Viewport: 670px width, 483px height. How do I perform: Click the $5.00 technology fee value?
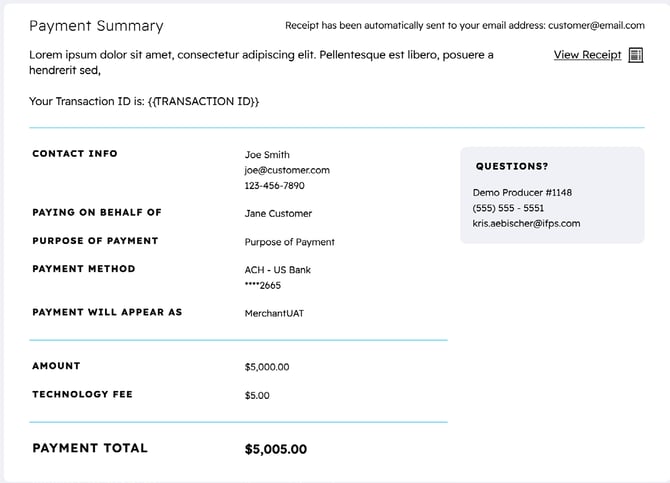(x=257, y=395)
